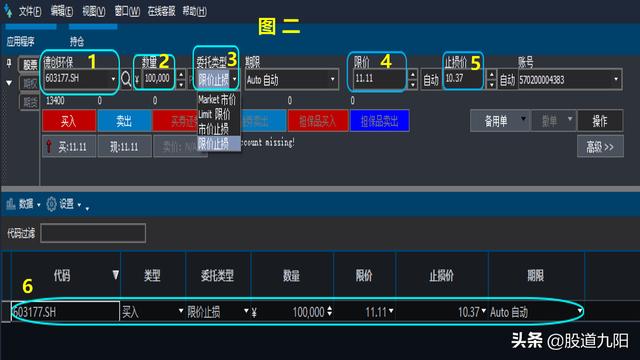Switch to the 应用程序 tab
This screenshot has width=640, height=360.
click(20, 41)
